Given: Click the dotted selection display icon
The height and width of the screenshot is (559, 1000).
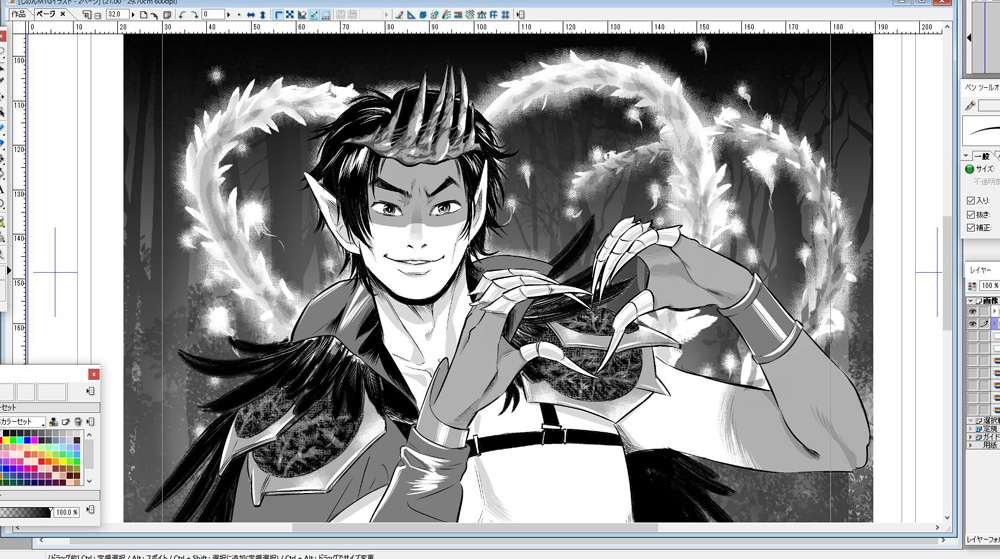Looking at the screenshot, I should point(326,14).
